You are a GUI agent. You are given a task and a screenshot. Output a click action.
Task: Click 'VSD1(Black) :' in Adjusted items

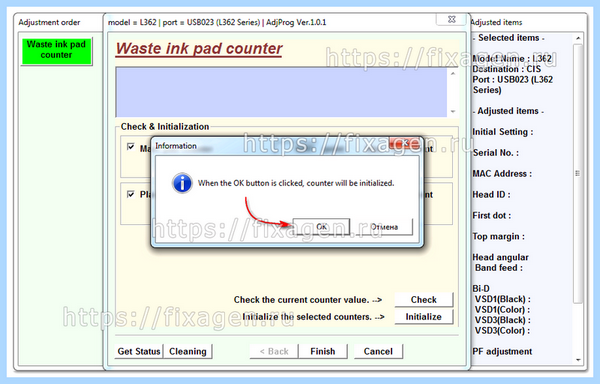(502, 299)
